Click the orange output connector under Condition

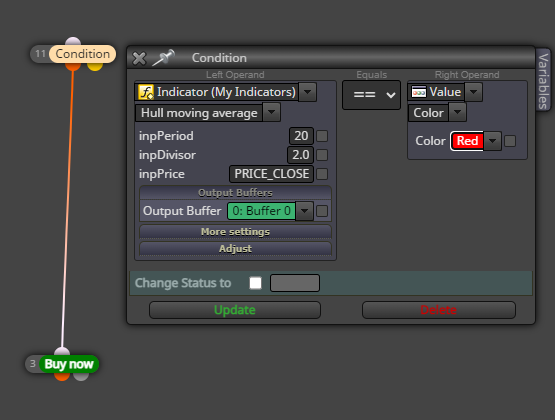tap(73, 66)
